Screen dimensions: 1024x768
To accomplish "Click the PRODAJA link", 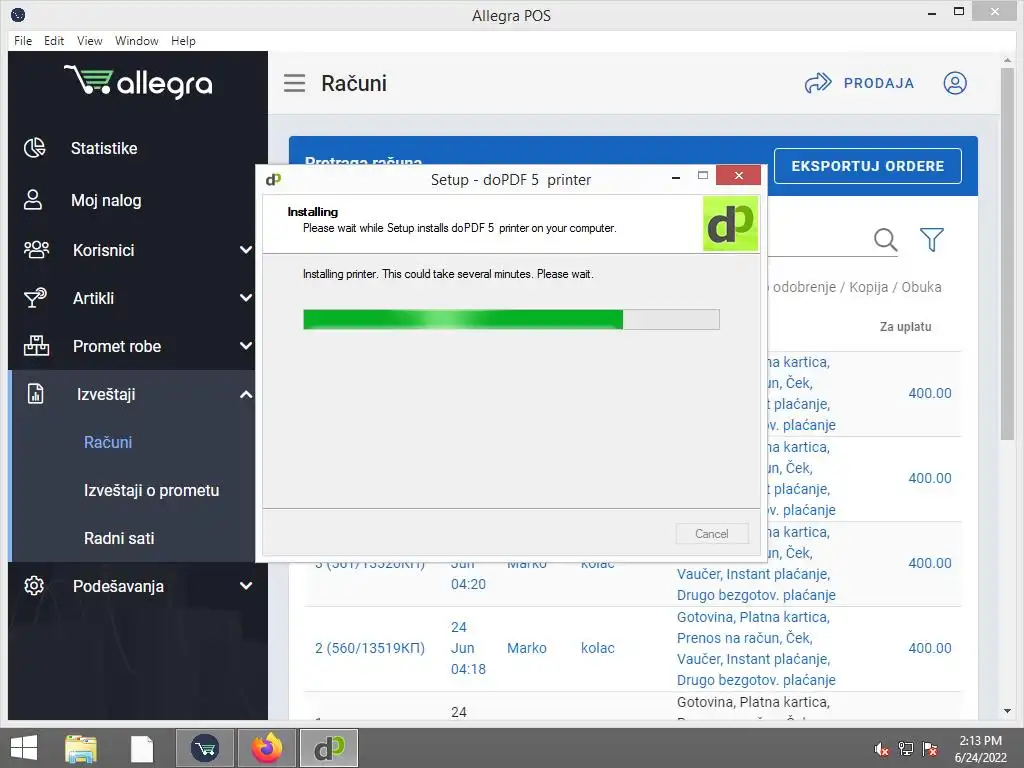I will point(878,83).
